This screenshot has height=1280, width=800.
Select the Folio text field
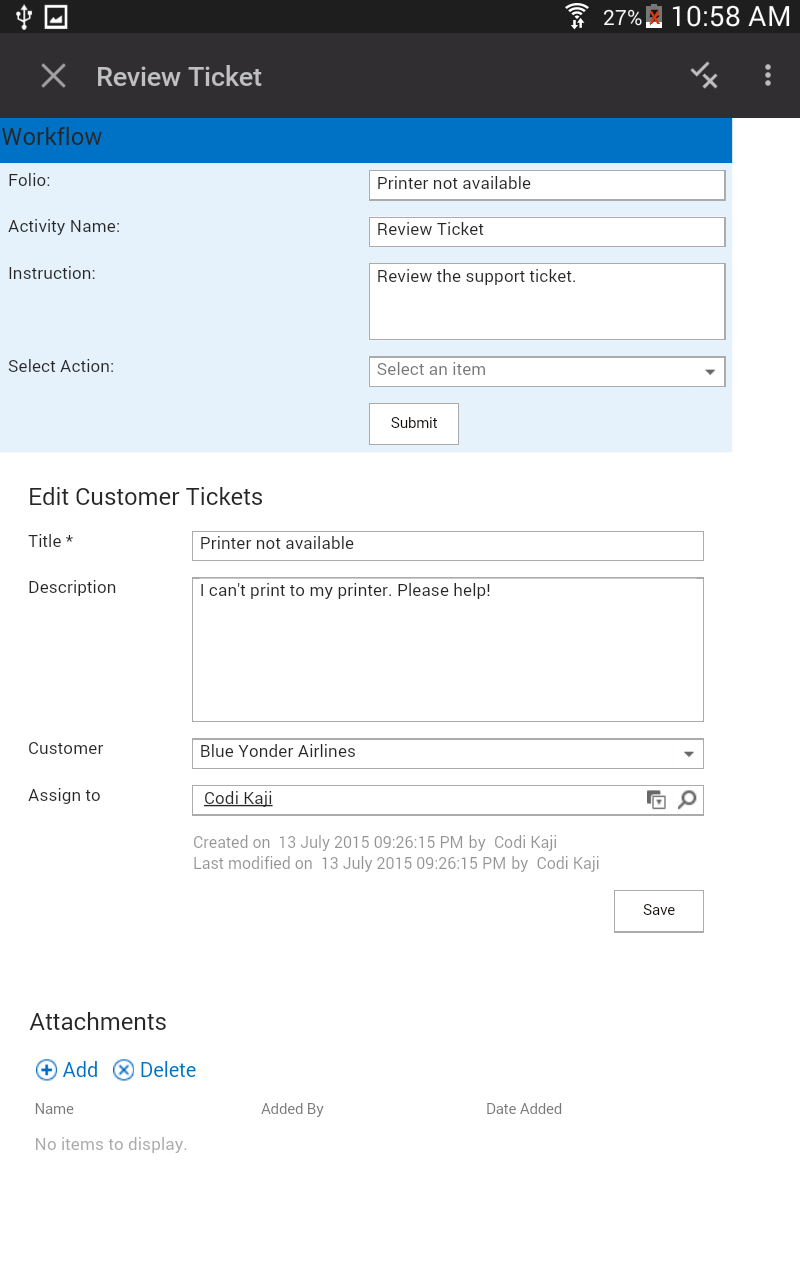[547, 185]
